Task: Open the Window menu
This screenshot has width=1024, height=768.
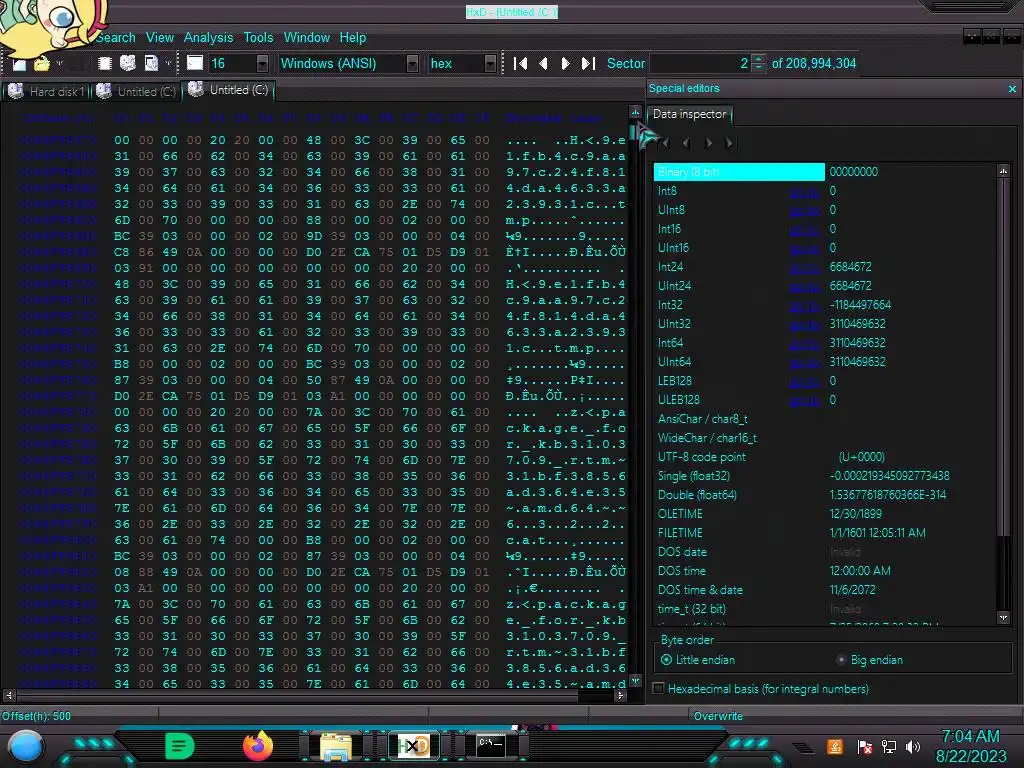Action: (x=306, y=38)
